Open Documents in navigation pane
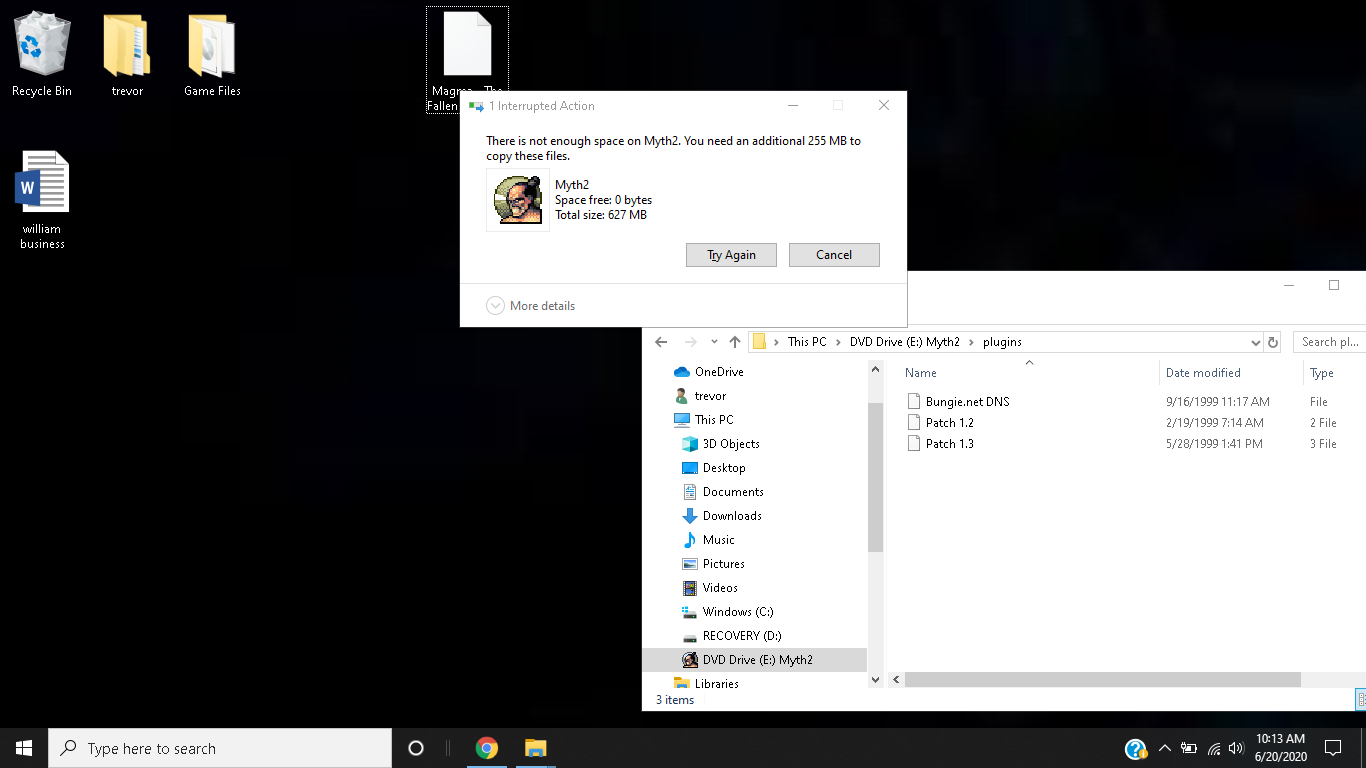 tap(723, 492)
